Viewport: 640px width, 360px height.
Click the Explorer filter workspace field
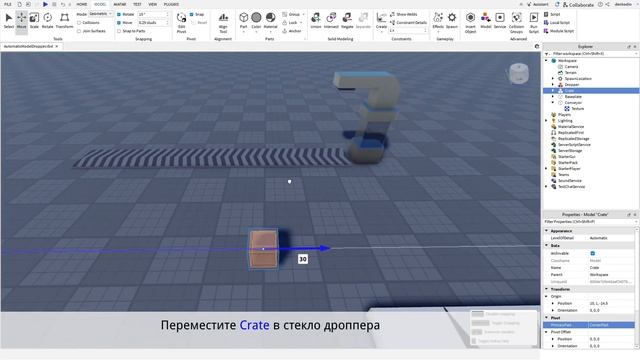(x=591, y=53)
